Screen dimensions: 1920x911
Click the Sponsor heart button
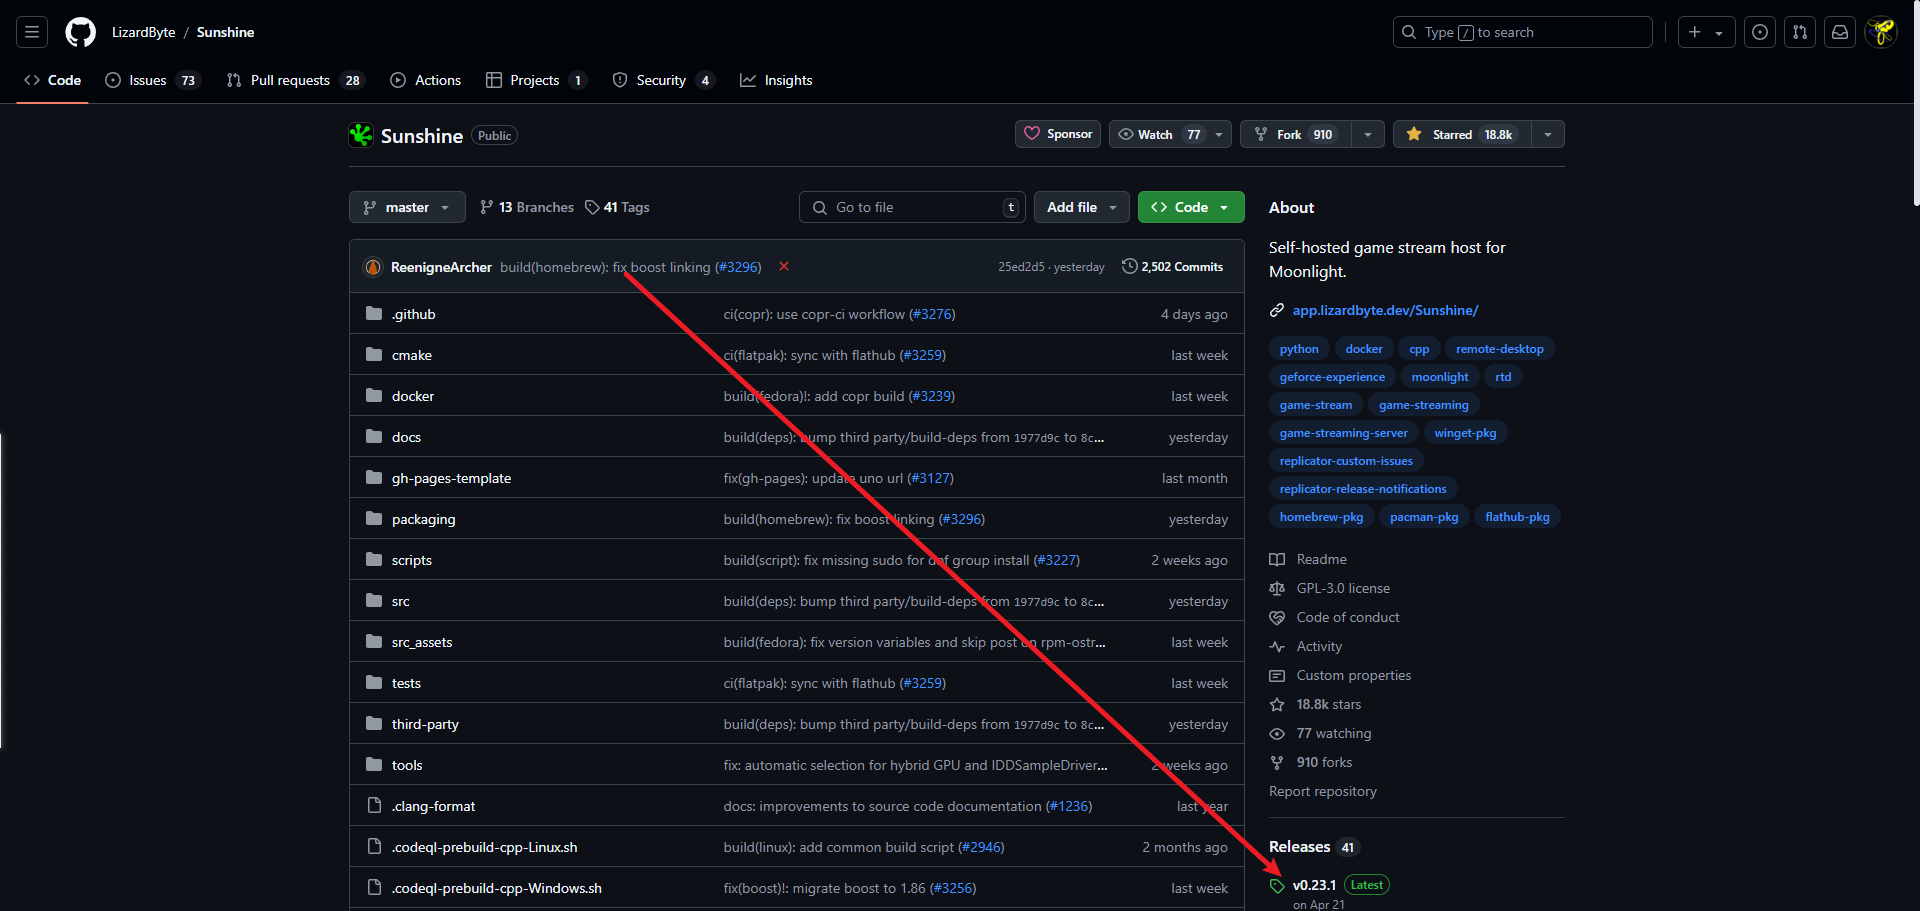tap(1058, 134)
